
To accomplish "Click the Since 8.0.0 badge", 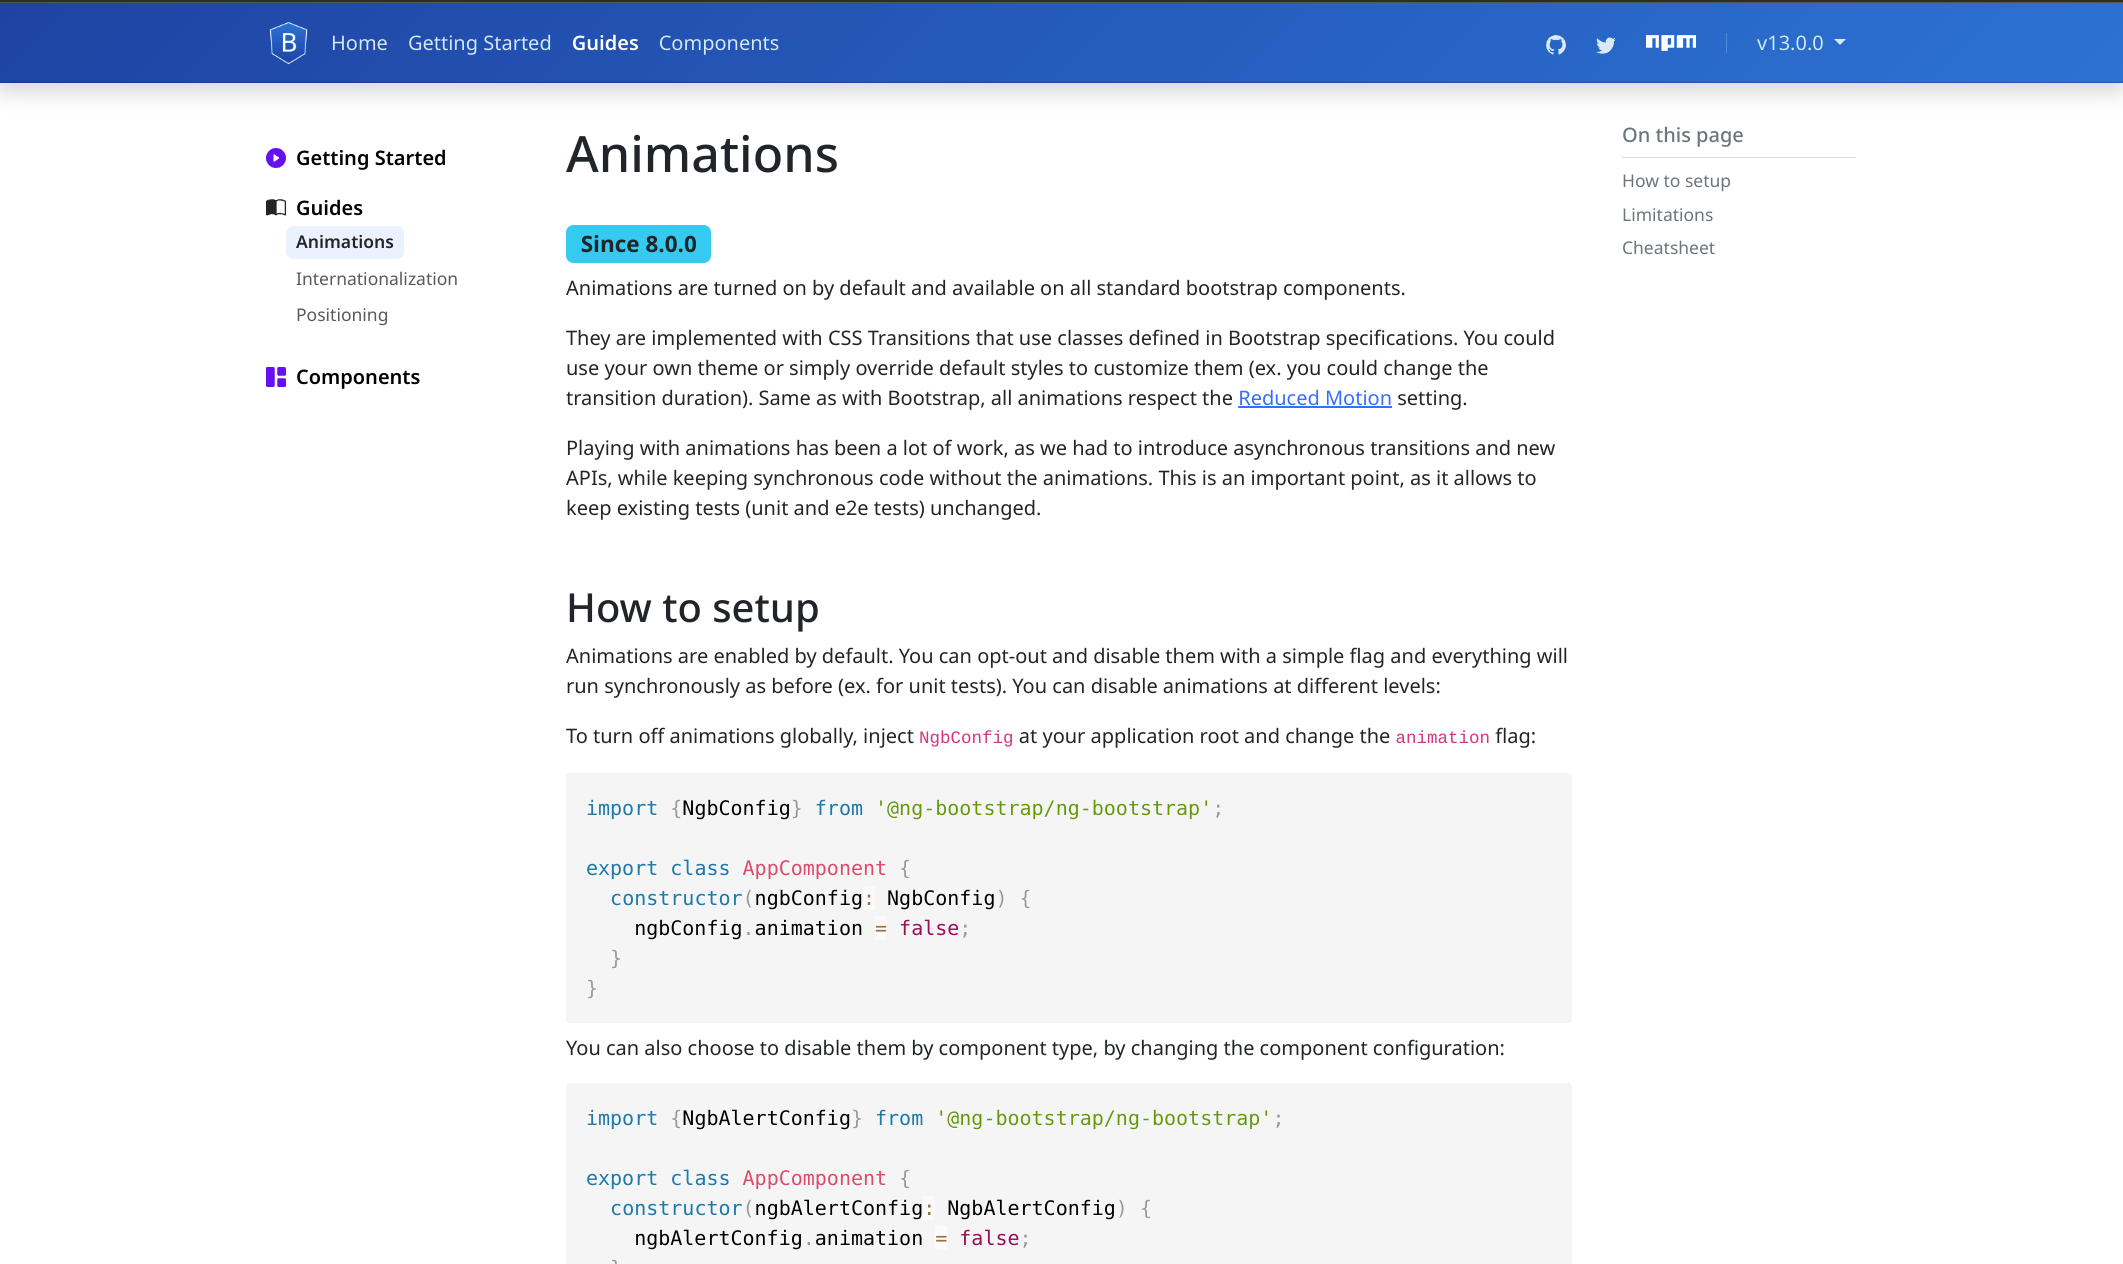I will tap(638, 243).
